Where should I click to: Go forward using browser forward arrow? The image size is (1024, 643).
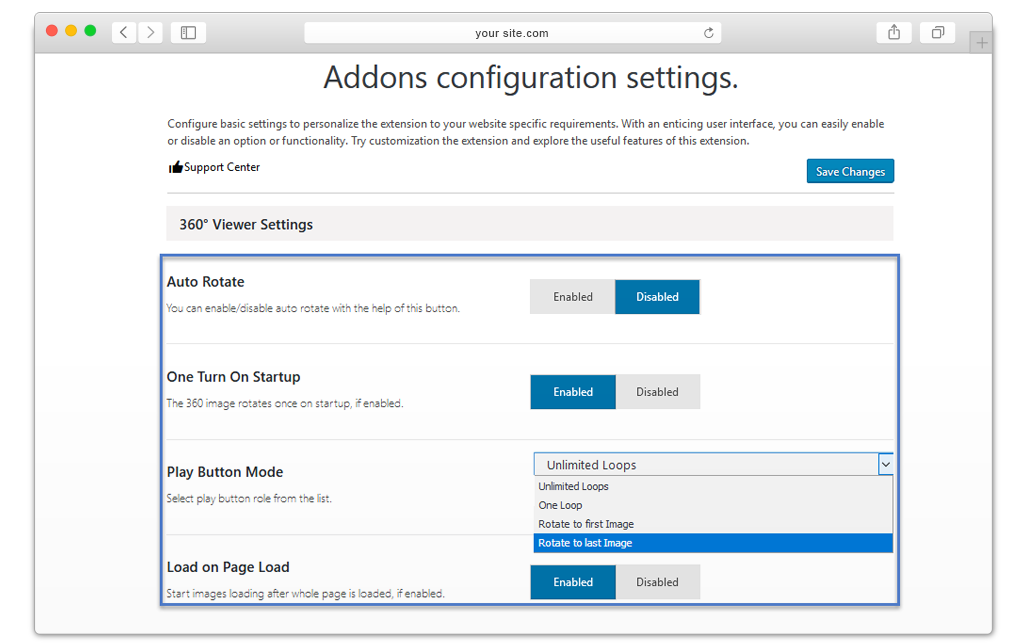(x=151, y=32)
